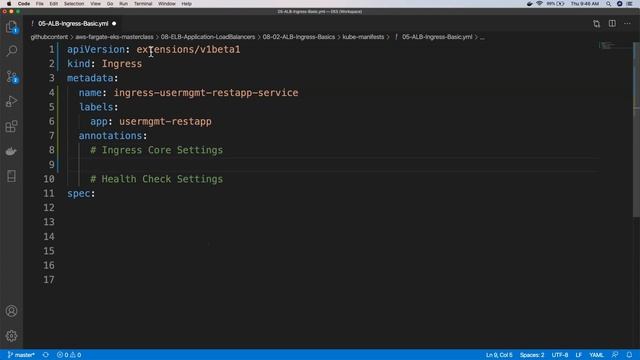Viewport: 640px width, 360px height.
Task: Change file encoding UTF-8
Action: point(560,355)
